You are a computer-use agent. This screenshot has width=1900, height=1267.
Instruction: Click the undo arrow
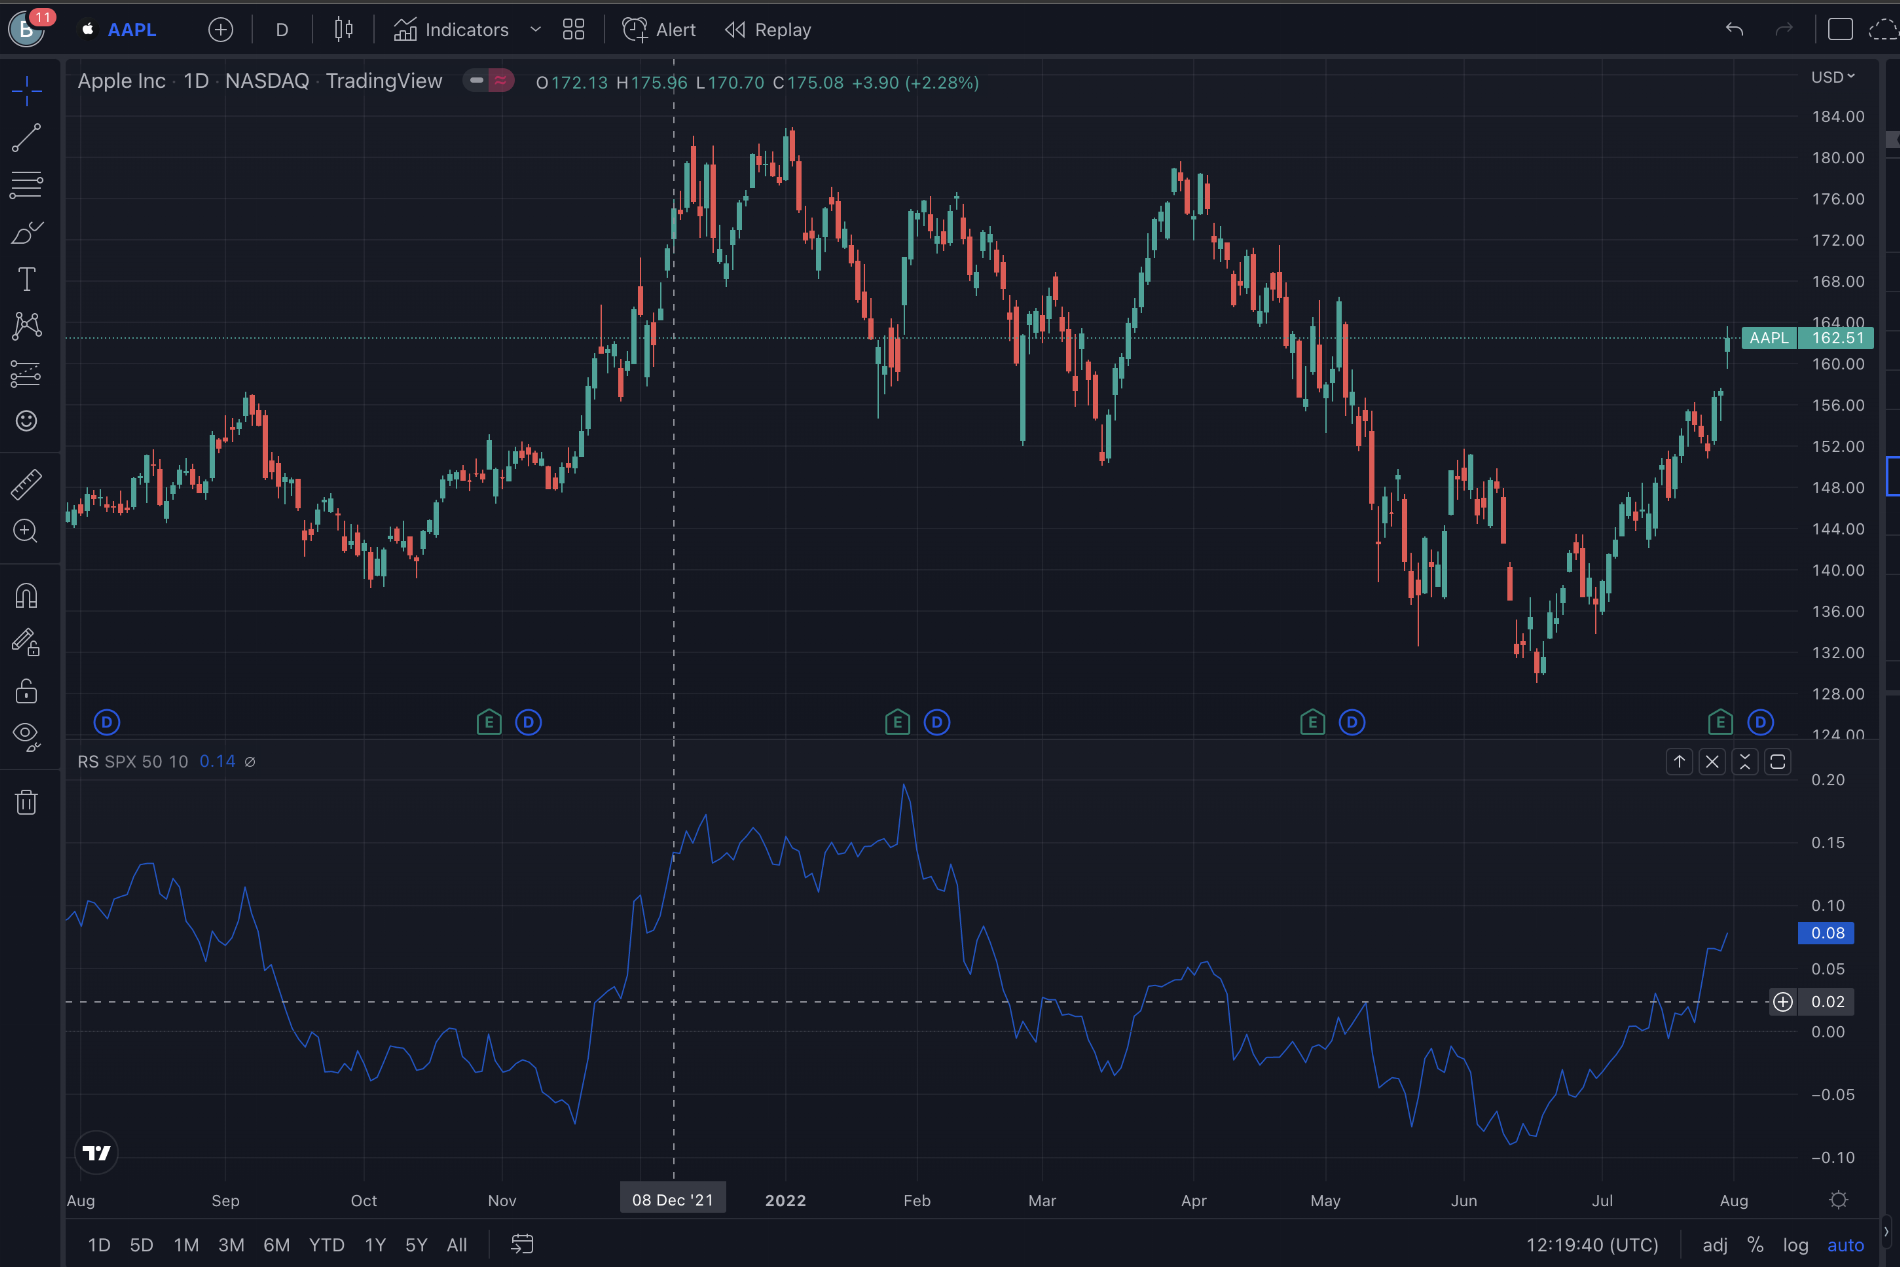coord(1735,30)
